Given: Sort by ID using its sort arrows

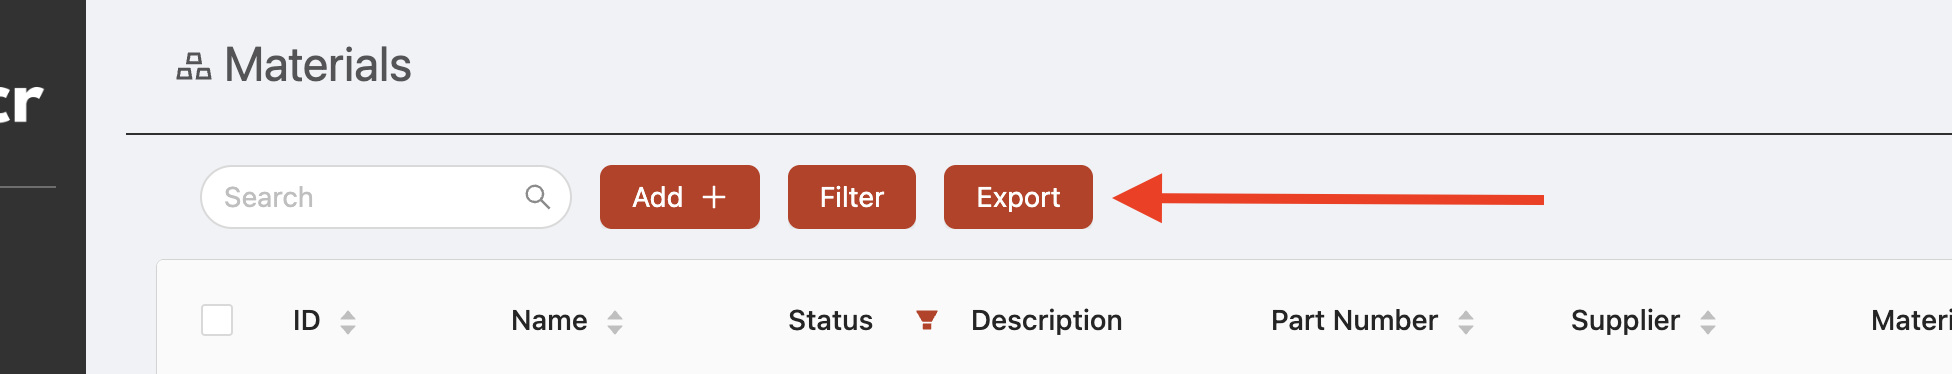Looking at the screenshot, I should pos(348,322).
